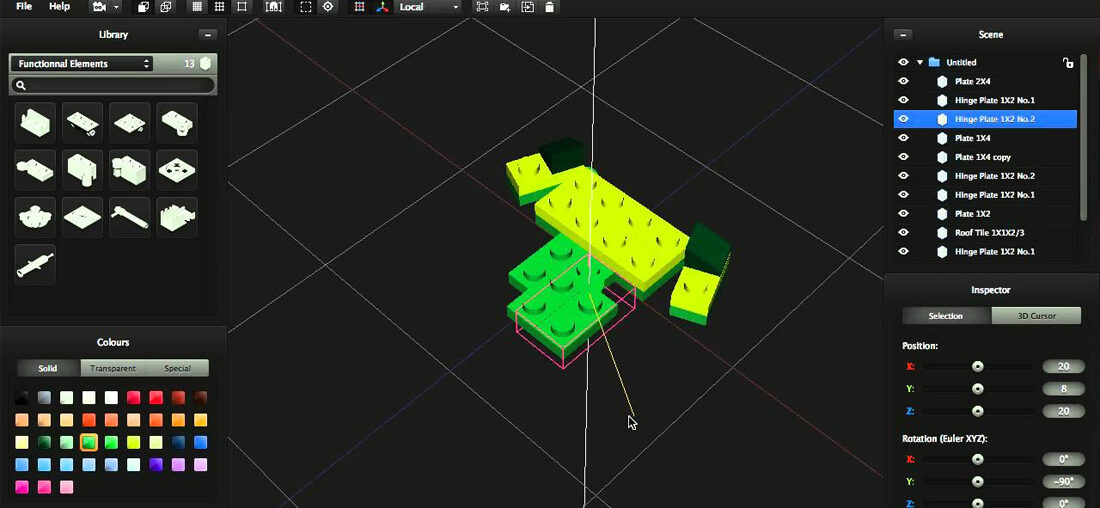The image size is (1100, 508).
Task: Open the Local coordinate space dropdown
Action: pyautogui.click(x=429, y=7)
